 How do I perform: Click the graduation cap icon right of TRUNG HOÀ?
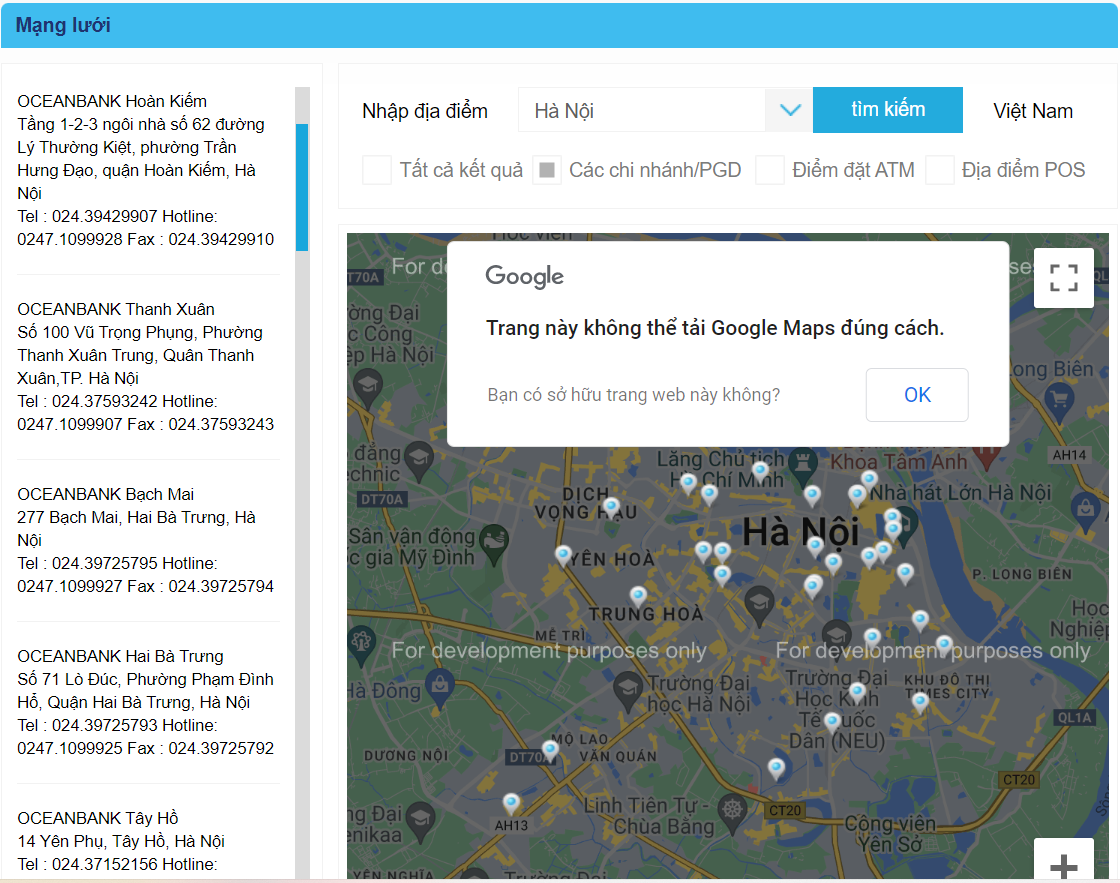tap(759, 603)
